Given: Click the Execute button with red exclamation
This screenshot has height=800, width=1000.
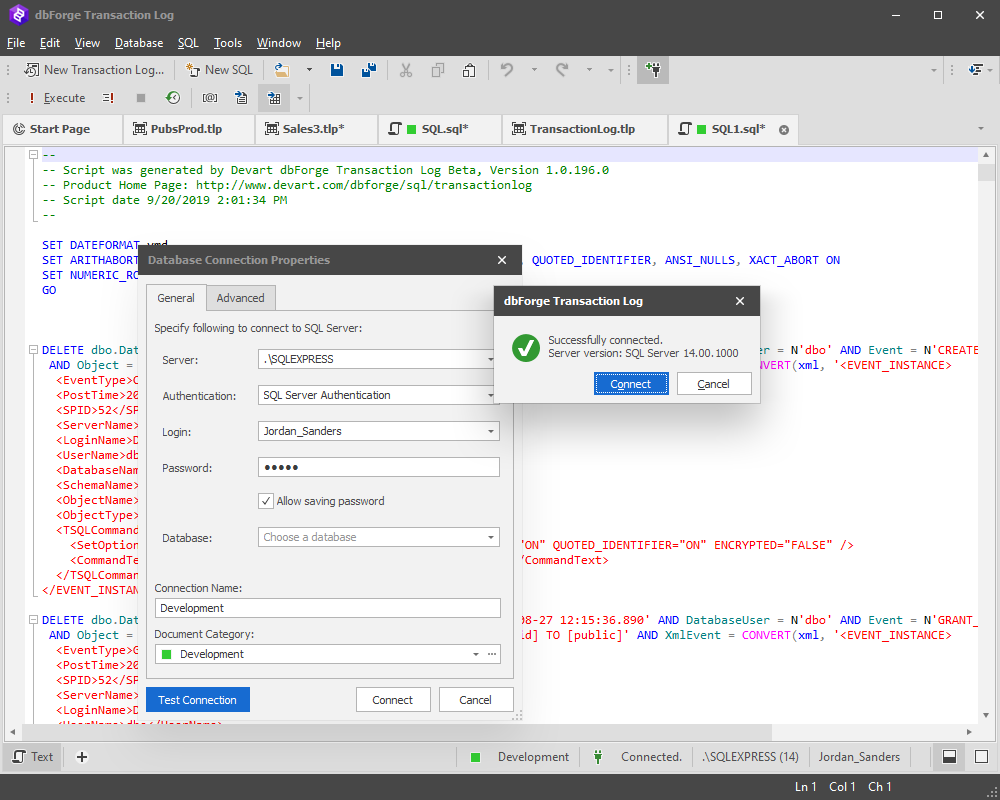Looking at the screenshot, I should click(57, 98).
